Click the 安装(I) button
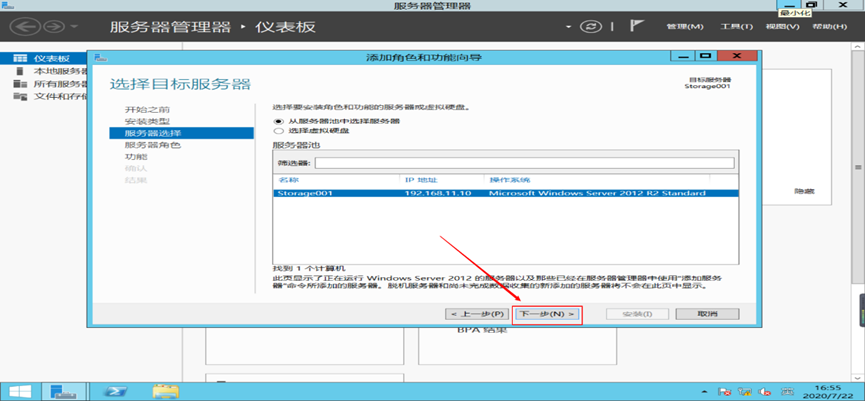865x401 pixels. coord(637,314)
